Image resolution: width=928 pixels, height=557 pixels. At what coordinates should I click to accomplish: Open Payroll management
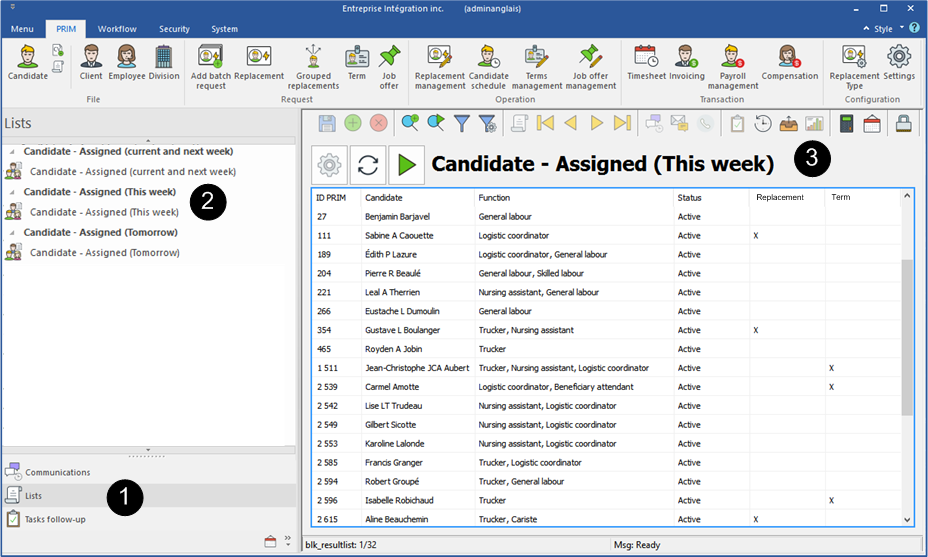tap(733, 67)
